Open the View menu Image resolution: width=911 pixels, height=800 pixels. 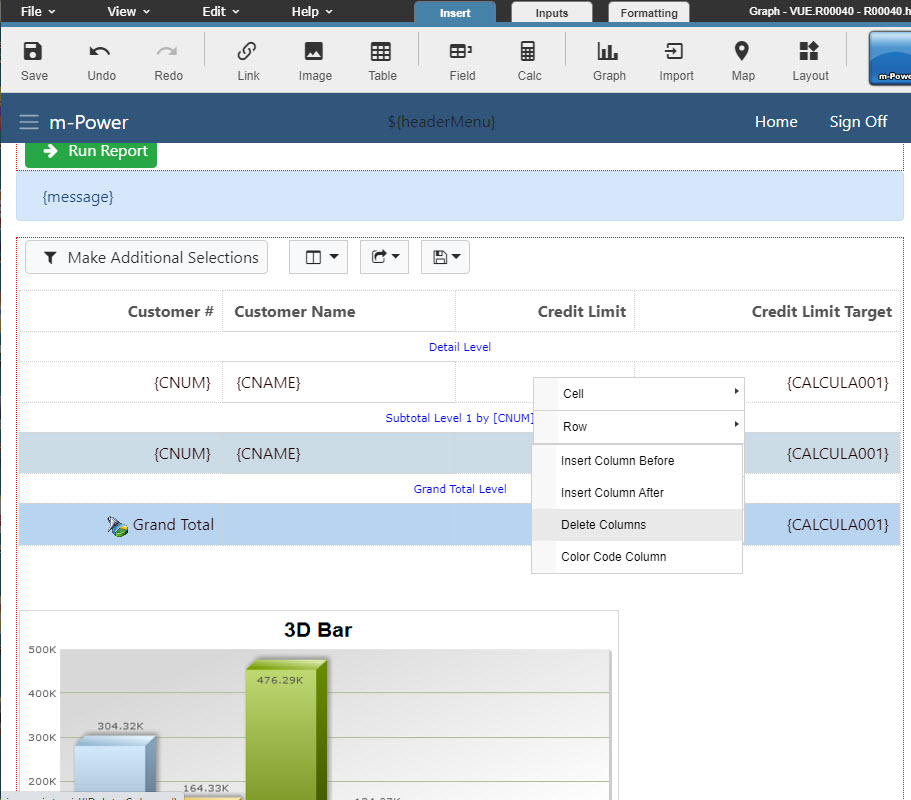128,12
